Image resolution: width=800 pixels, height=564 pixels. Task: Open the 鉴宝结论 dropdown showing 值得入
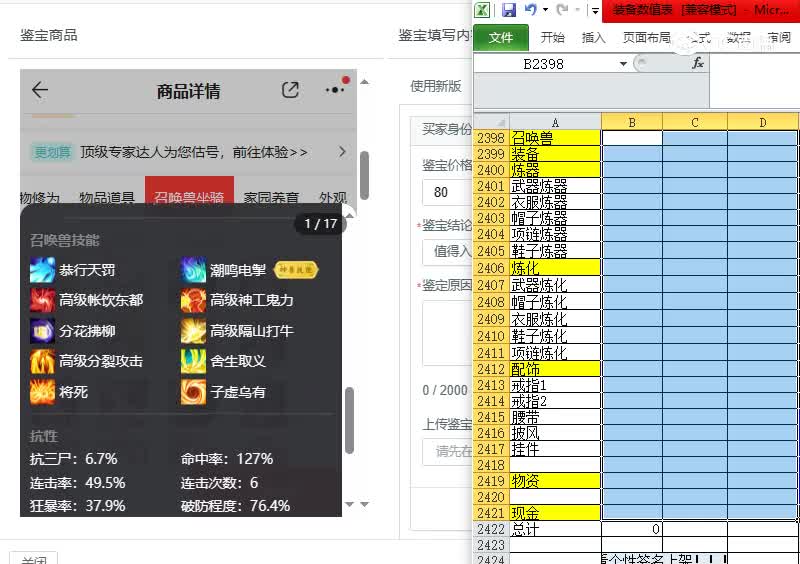pos(447,252)
